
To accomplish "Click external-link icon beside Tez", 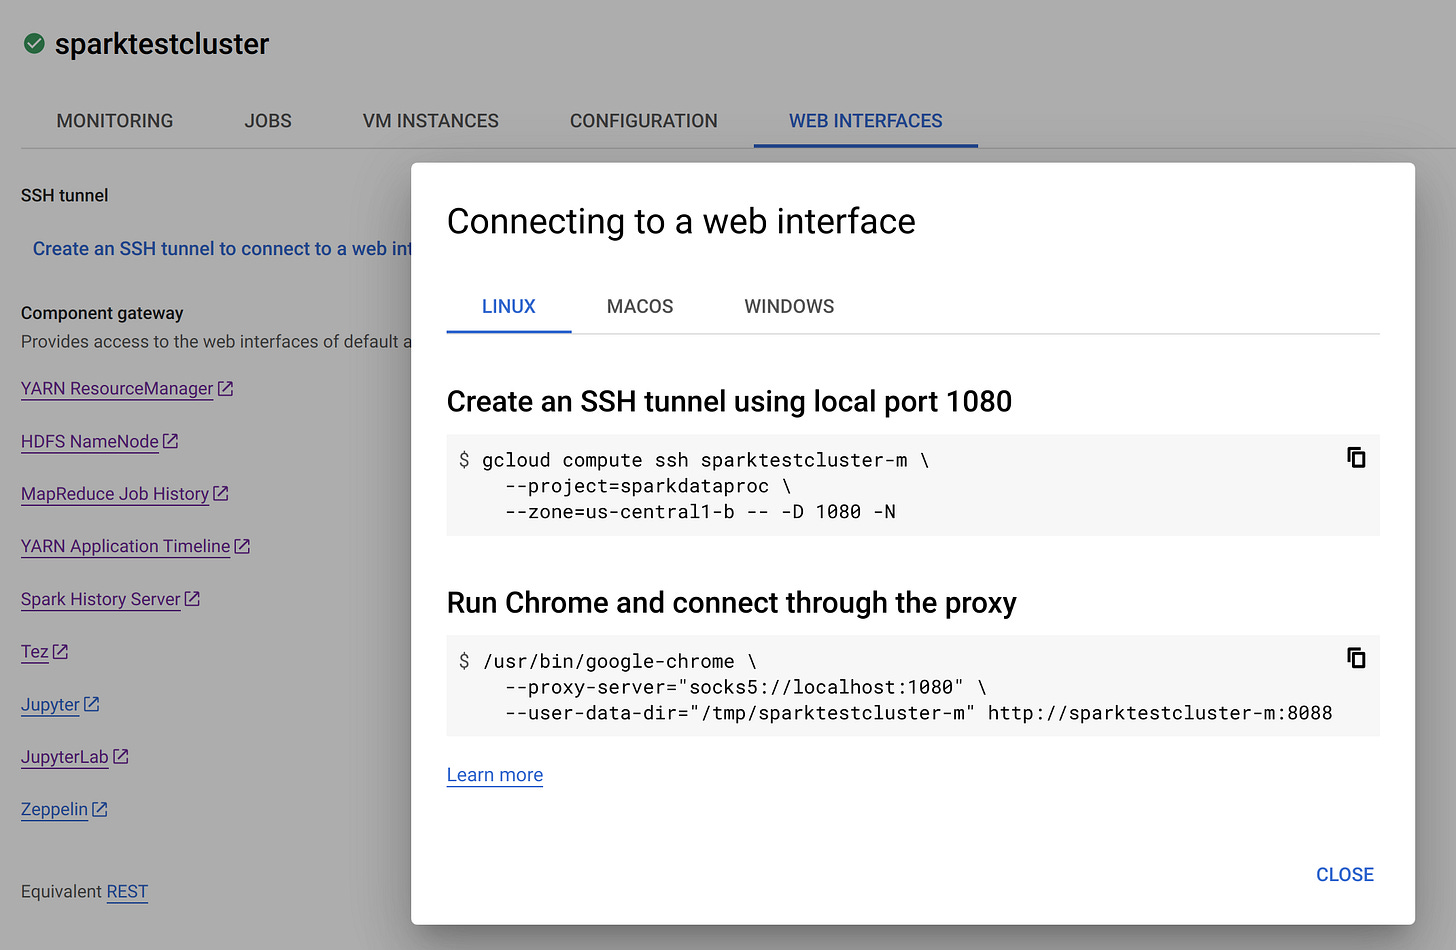I will click(x=61, y=651).
